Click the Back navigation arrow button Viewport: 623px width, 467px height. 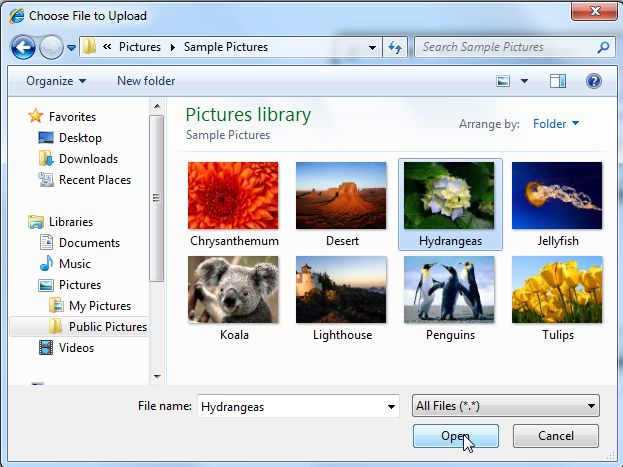click(x=23, y=47)
